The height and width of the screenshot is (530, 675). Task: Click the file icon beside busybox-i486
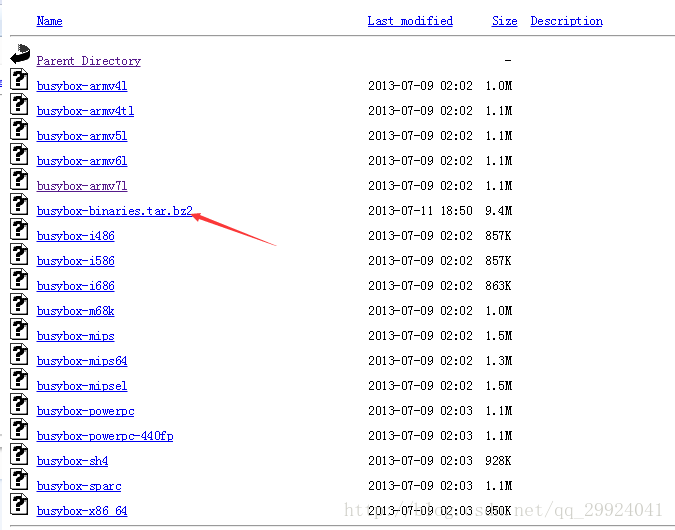pos(19,229)
